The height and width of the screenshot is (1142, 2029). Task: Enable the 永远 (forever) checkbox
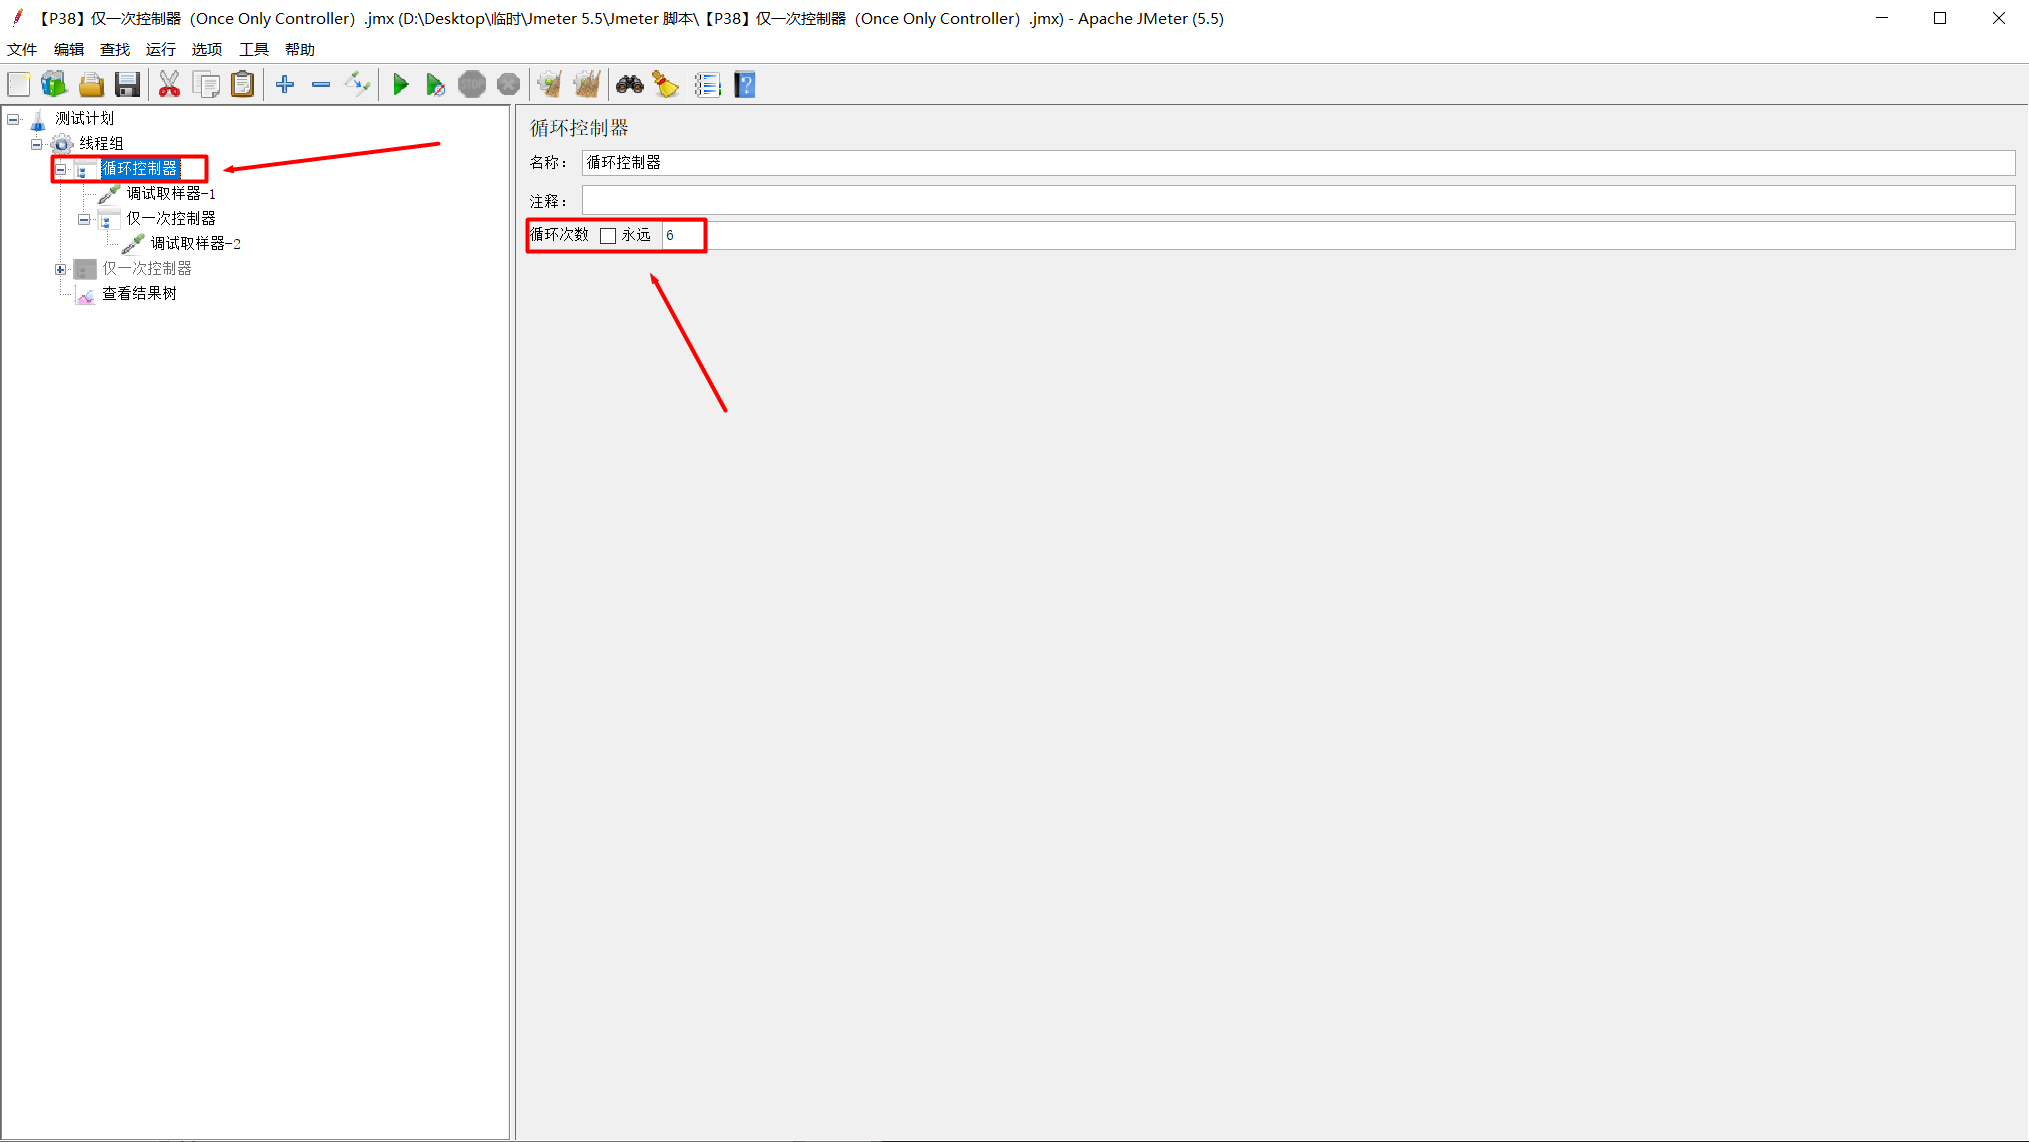click(608, 236)
